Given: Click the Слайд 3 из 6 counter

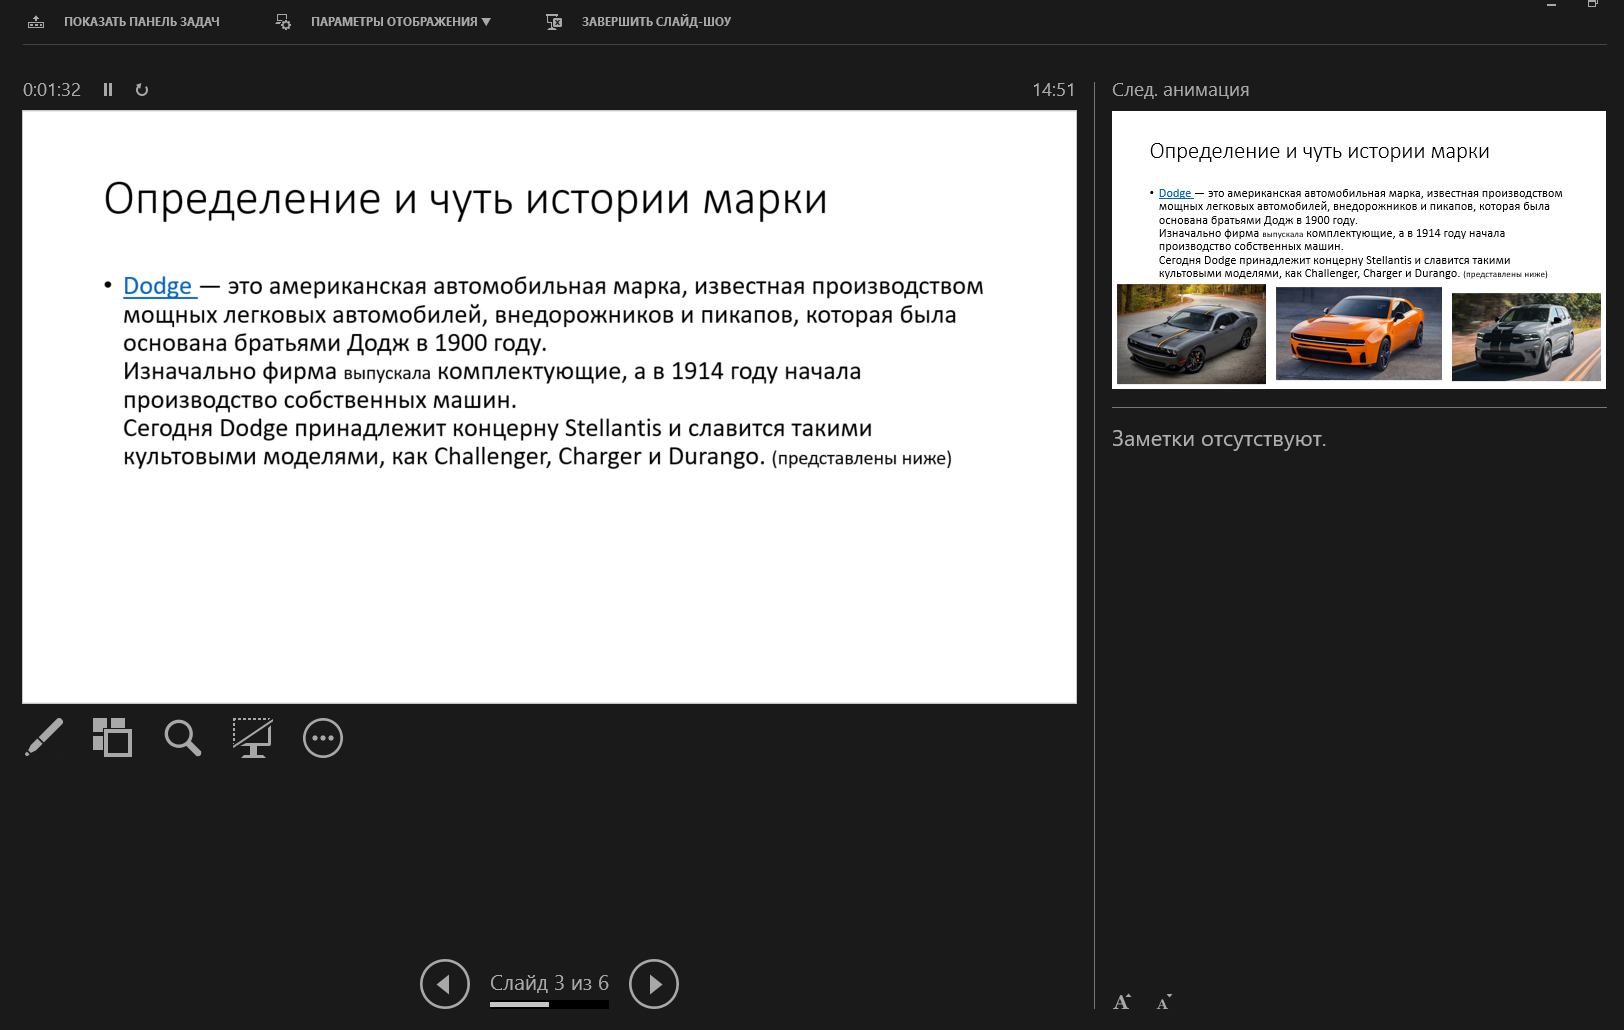Looking at the screenshot, I should pyautogui.click(x=549, y=982).
